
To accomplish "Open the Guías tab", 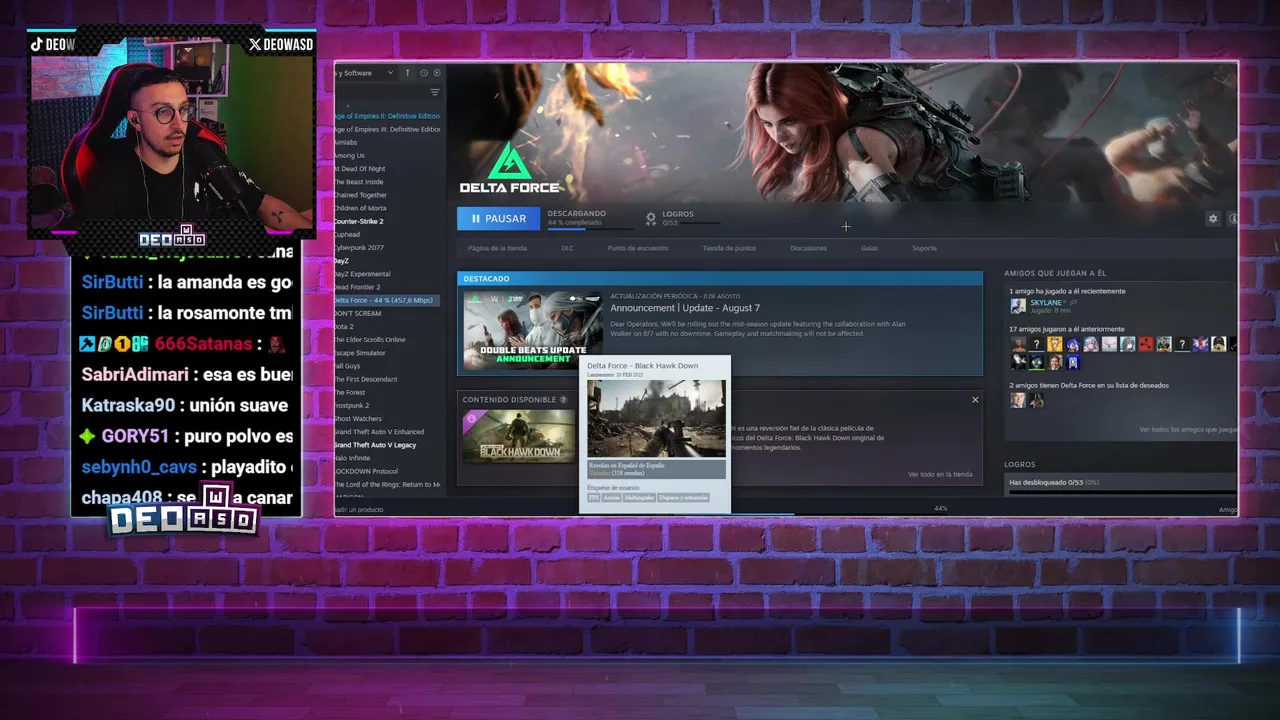I will [869, 248].
